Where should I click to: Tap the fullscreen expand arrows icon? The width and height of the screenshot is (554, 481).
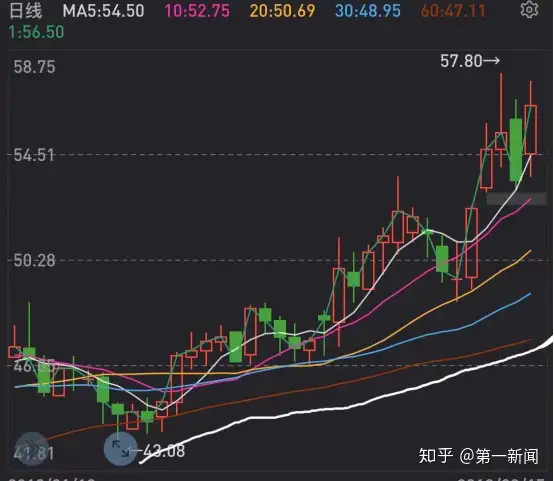point(121,448)
